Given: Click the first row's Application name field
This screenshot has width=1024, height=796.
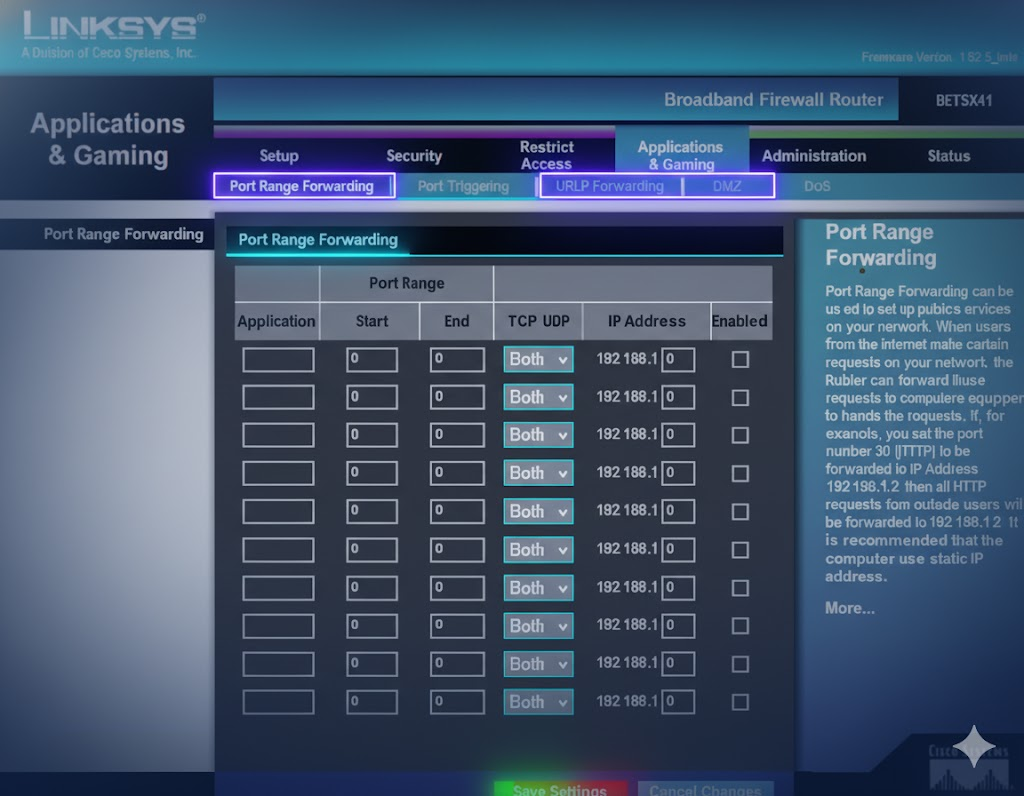Looking at the screenshot, I should click(x=278, y=360).
